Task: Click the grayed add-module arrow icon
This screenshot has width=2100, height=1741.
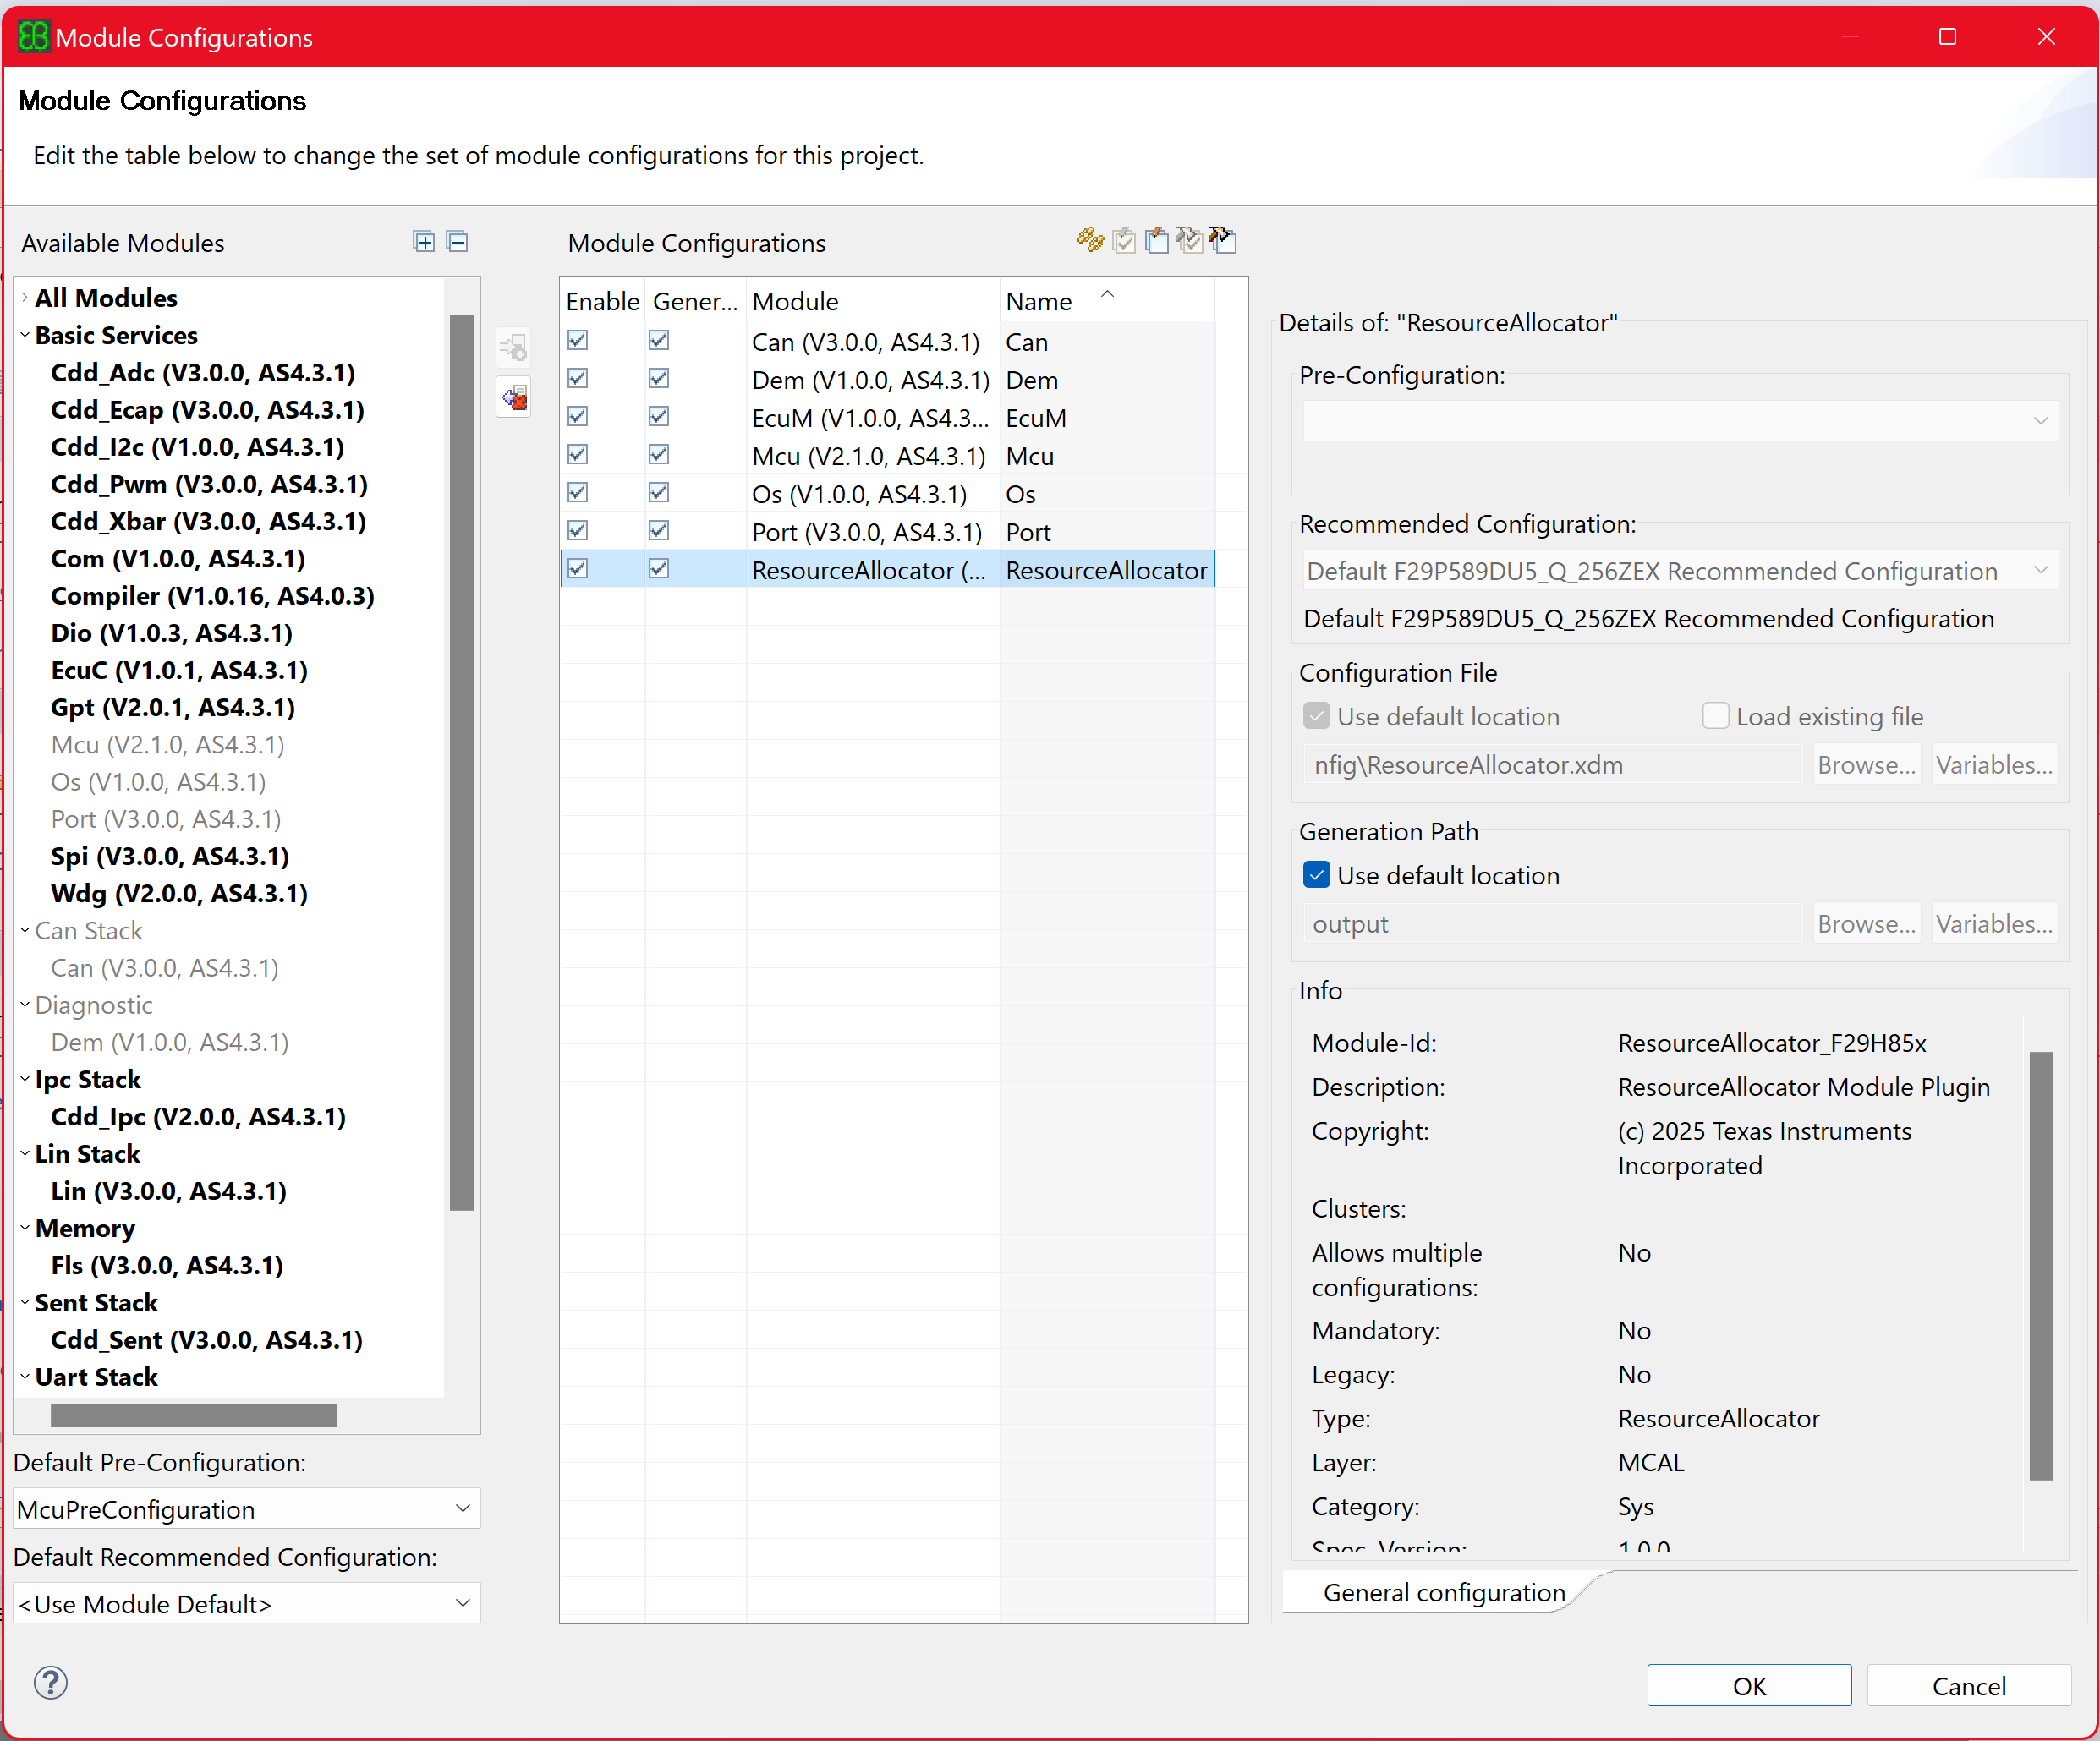Action: click(x=514, y=348)
